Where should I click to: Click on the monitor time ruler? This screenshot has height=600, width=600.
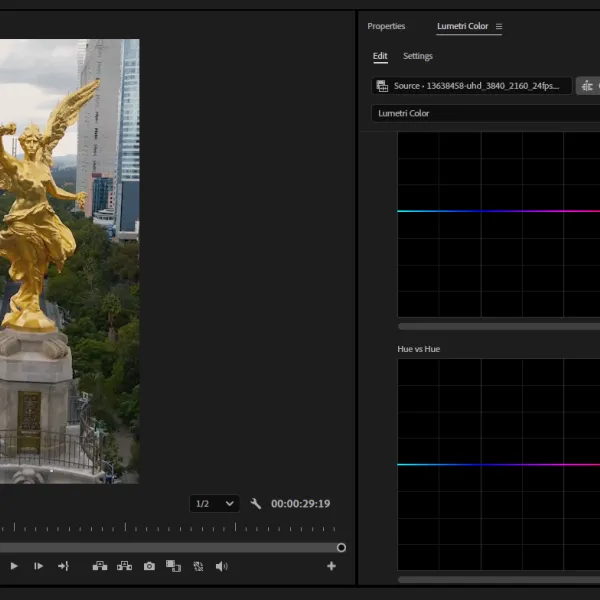click(168, 527)
